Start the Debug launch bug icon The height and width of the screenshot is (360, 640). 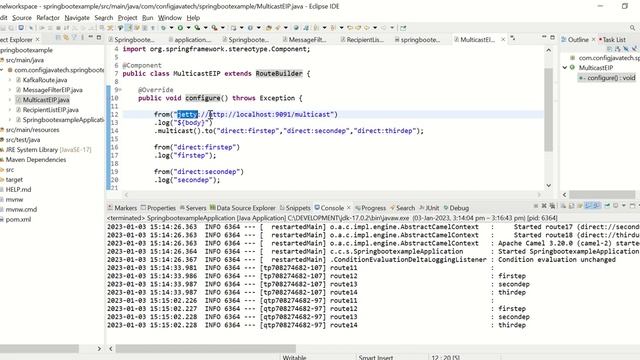[x=163, y=28]
